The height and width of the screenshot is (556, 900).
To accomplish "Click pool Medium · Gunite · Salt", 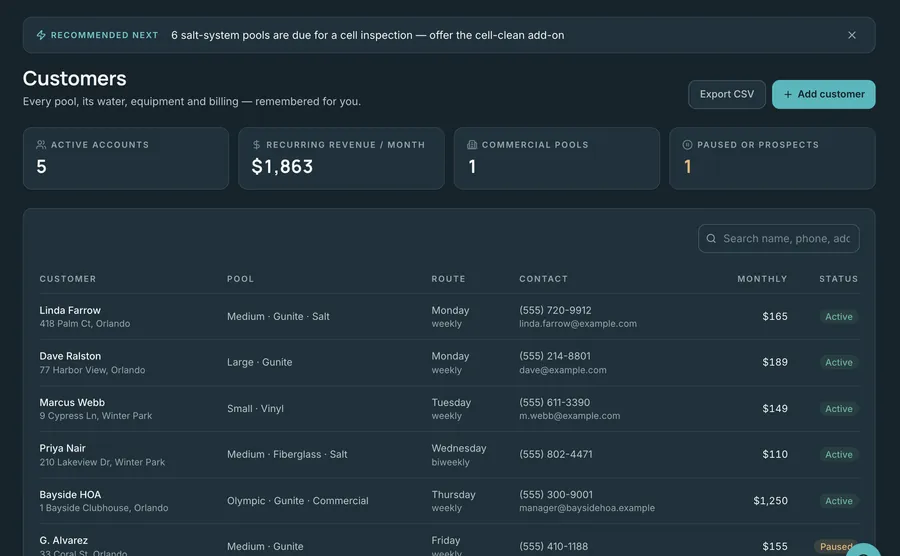I will coord(278,317).
